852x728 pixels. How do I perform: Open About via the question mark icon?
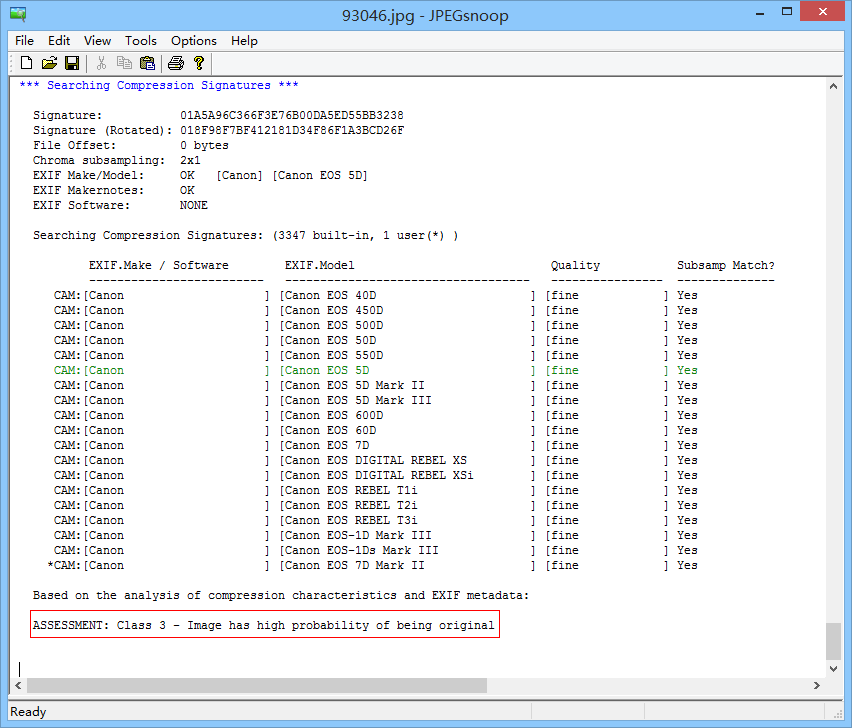199,63
